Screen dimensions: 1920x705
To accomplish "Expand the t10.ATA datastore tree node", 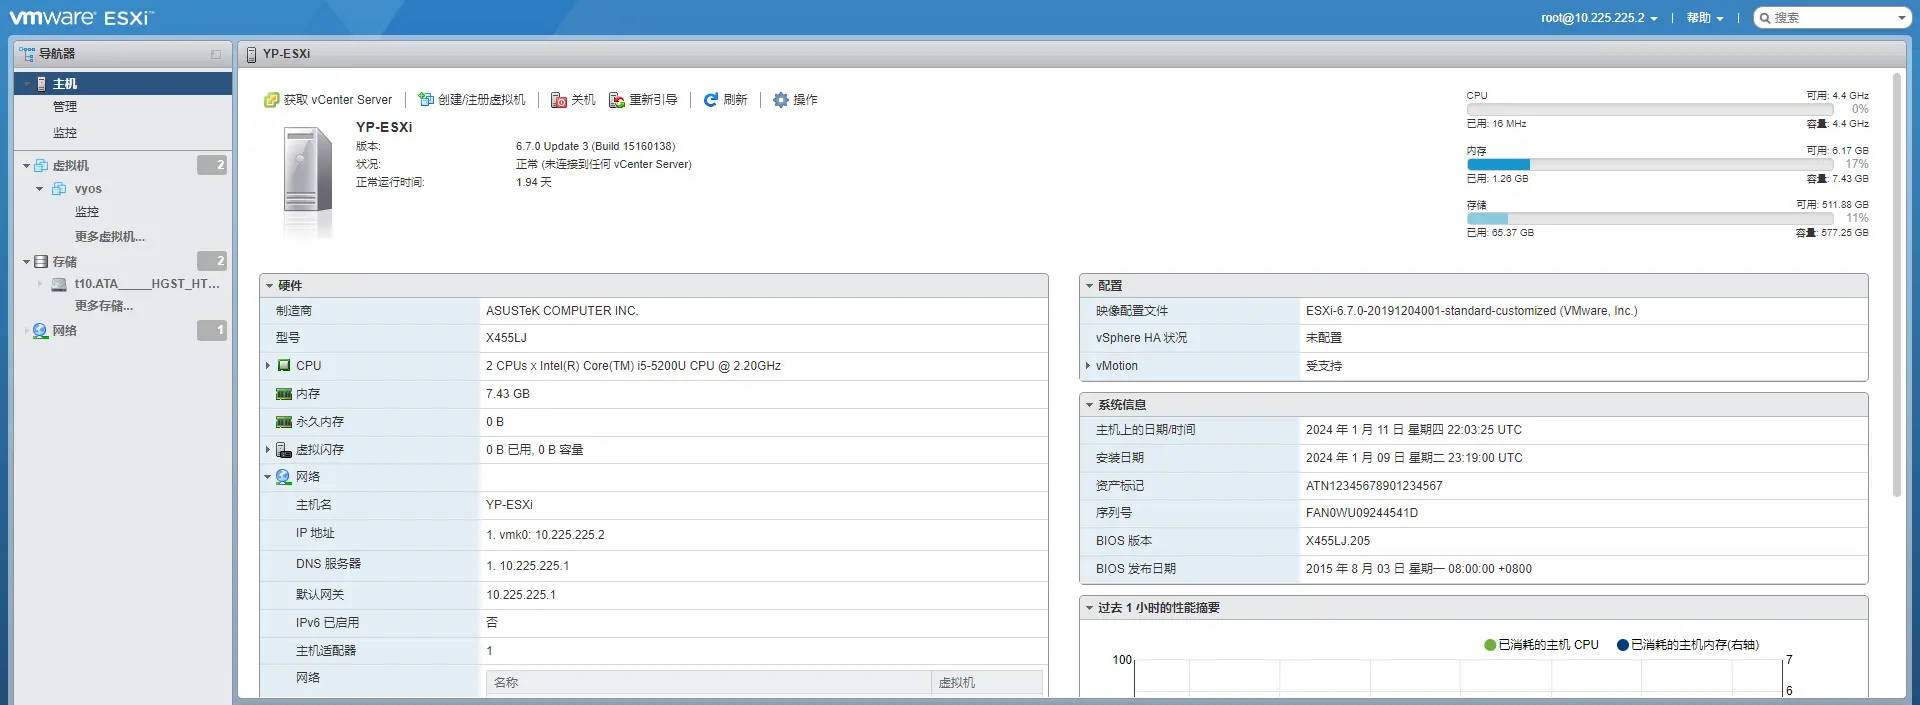I will [x=40, y=285].
